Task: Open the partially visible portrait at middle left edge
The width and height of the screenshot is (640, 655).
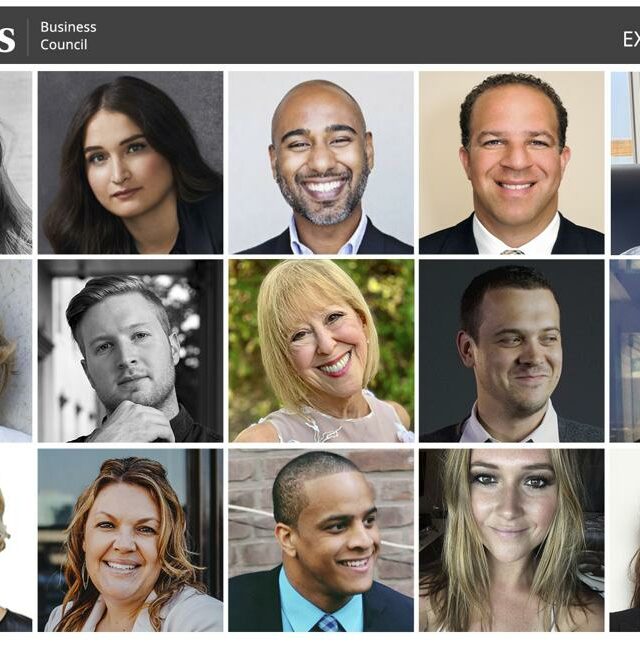Action: coord(16,351)
